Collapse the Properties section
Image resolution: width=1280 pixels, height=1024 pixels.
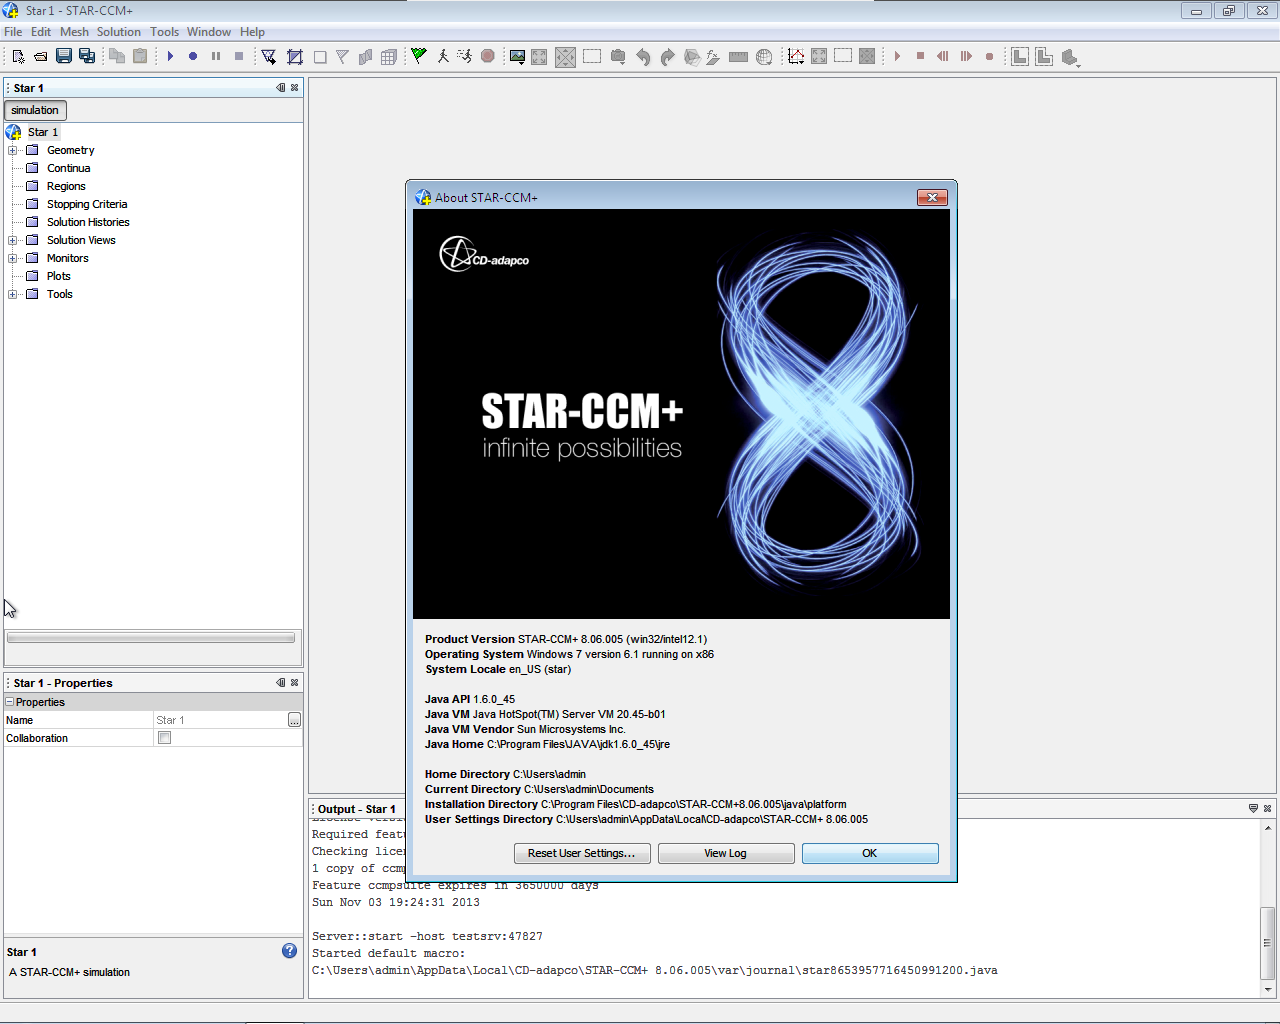point(10,702)
